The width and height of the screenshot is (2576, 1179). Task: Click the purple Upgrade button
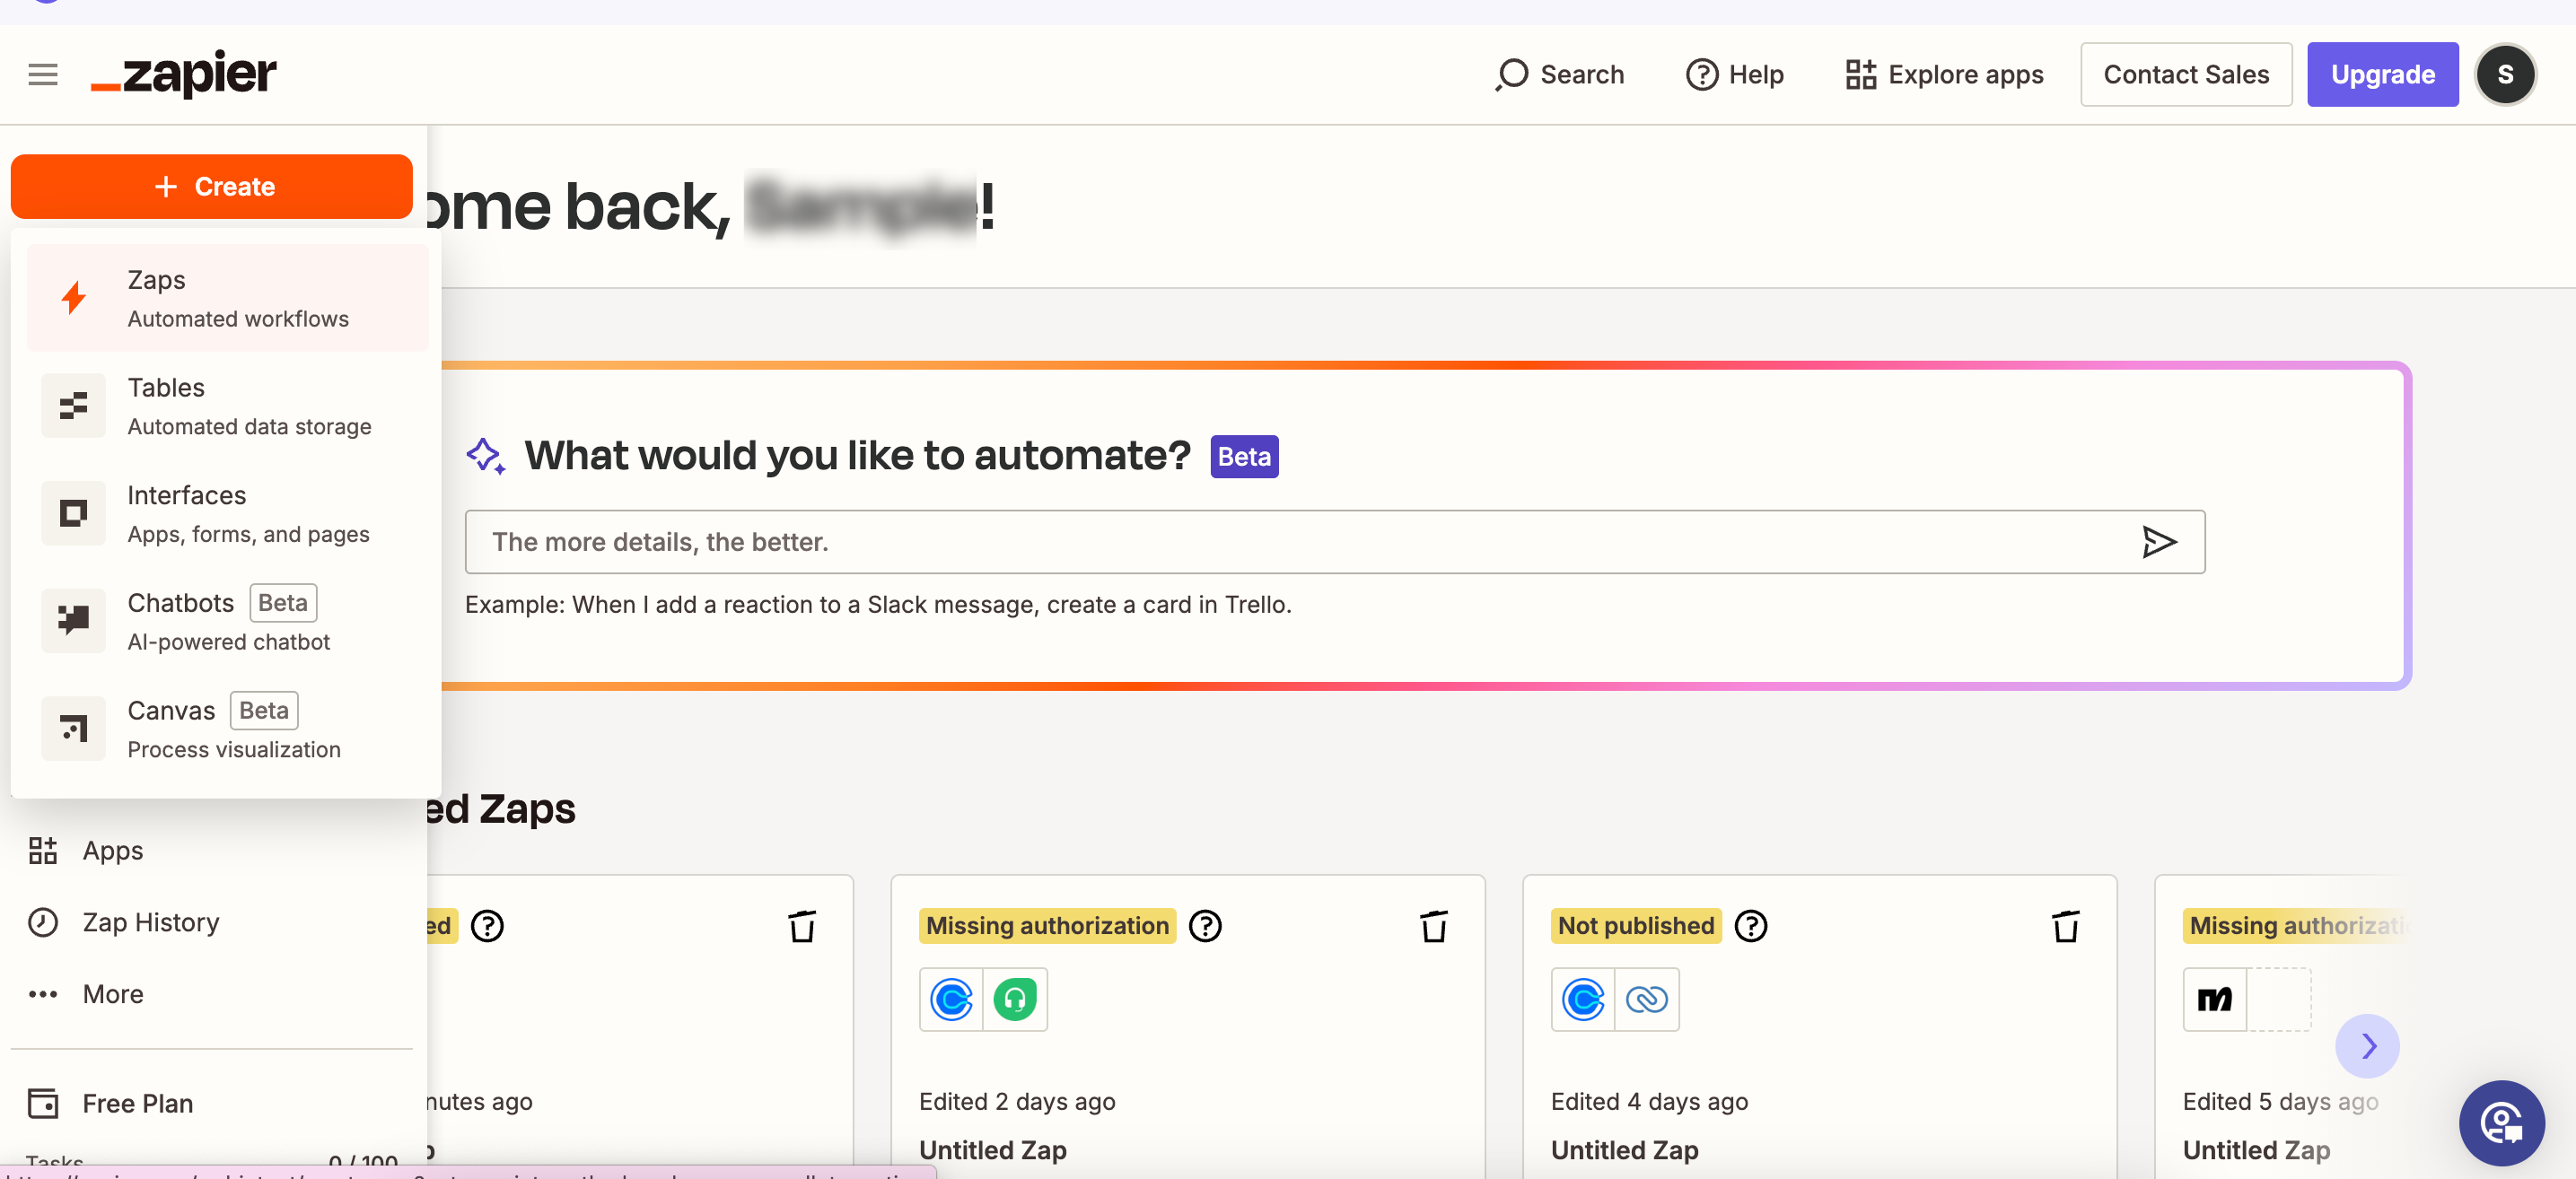coord(2382,75)
